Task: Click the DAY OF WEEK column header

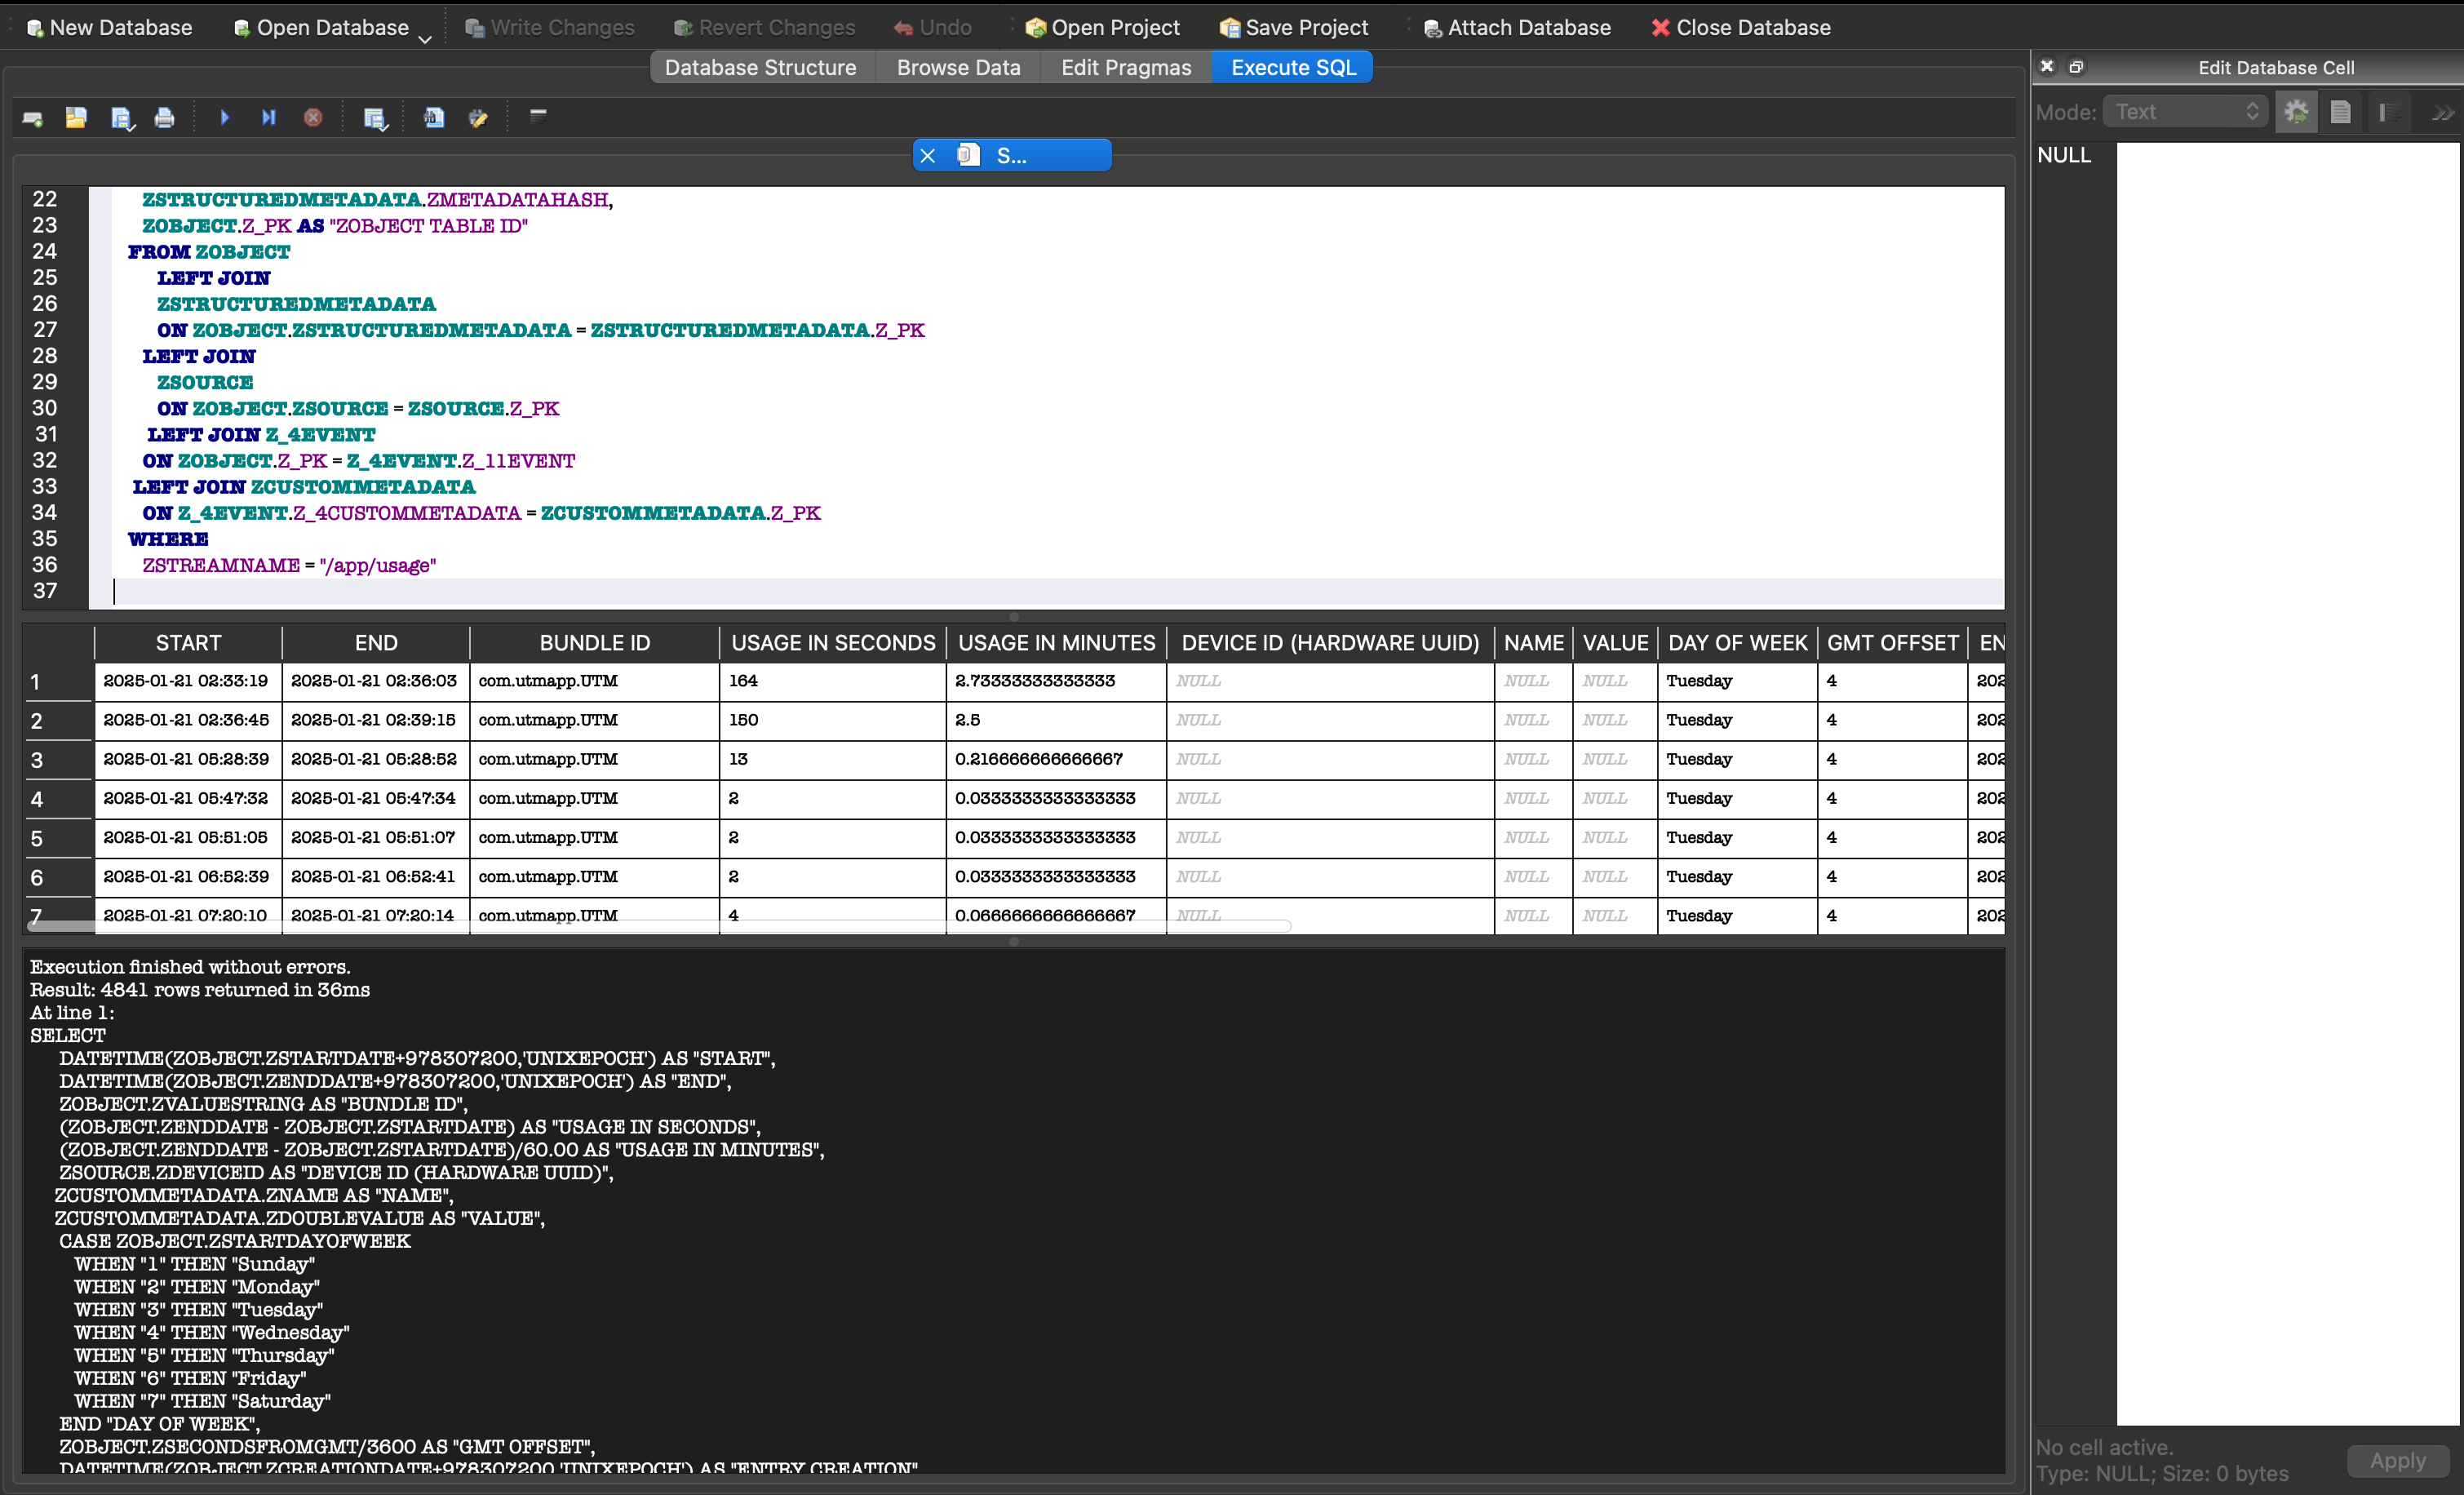Action: tap(1738, 643)
